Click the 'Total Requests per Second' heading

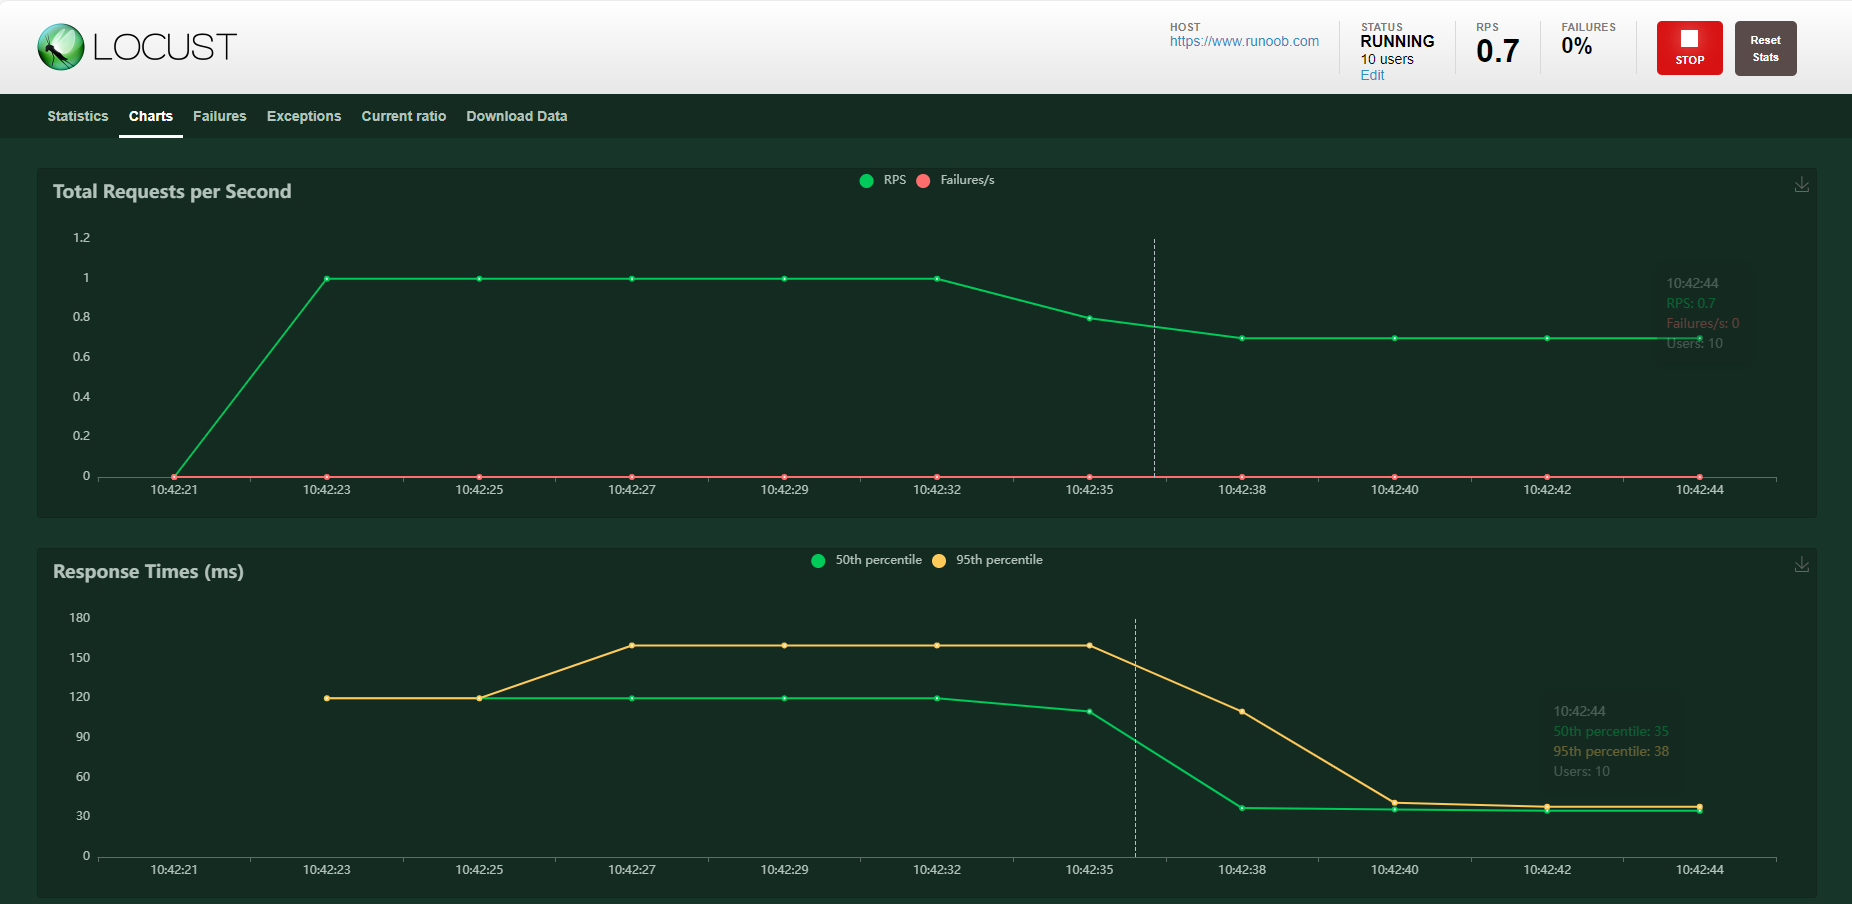pos(172,192)
